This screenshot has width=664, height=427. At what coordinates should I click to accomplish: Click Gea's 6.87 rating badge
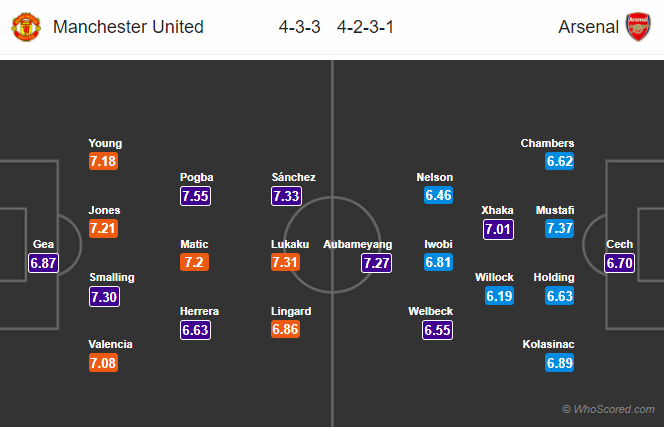coord(42,263)
